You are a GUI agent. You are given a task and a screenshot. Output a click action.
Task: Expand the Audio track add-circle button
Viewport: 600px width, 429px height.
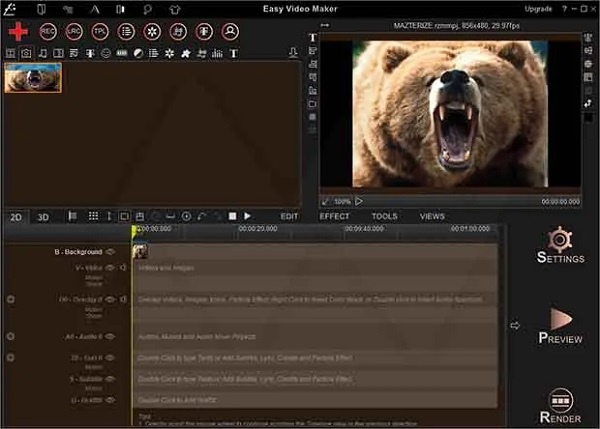(x=11, y=336)
